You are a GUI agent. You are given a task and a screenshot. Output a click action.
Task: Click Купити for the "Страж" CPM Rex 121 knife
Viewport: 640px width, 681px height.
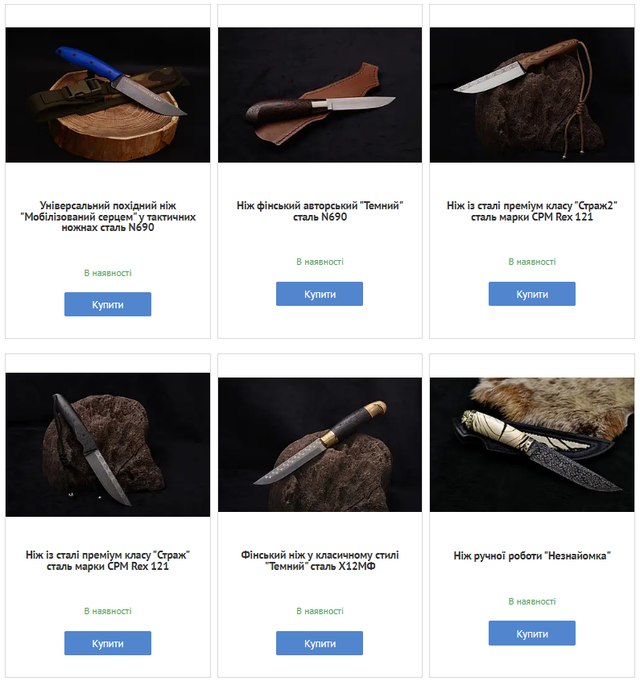point(108,643)
